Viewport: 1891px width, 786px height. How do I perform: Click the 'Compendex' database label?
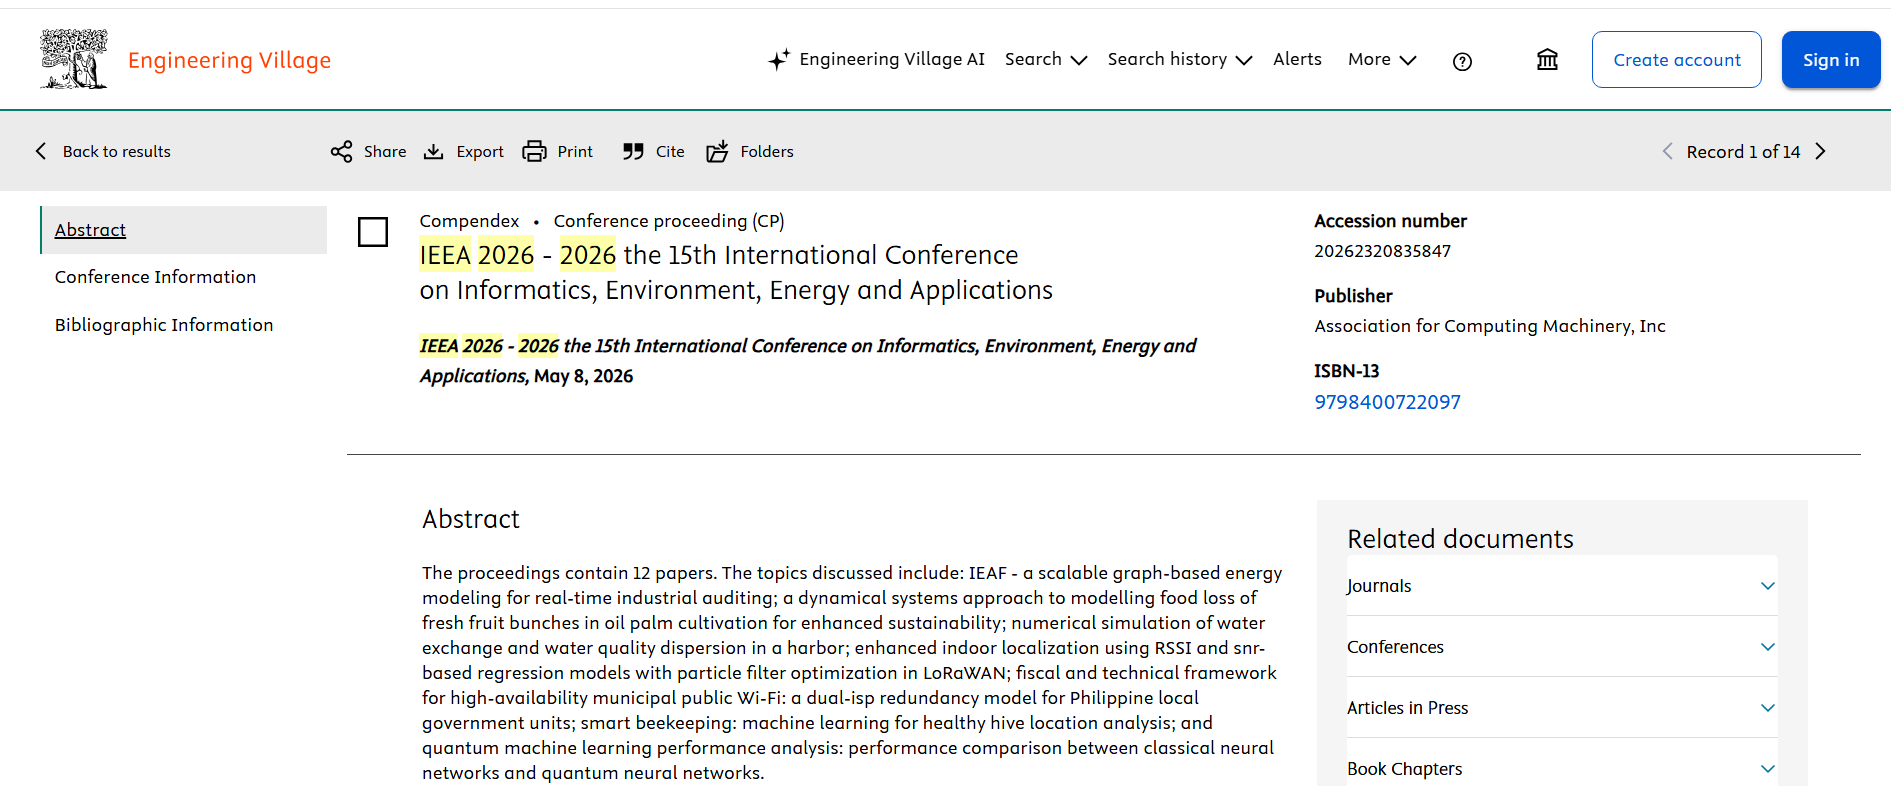click(x=469, y=221)
